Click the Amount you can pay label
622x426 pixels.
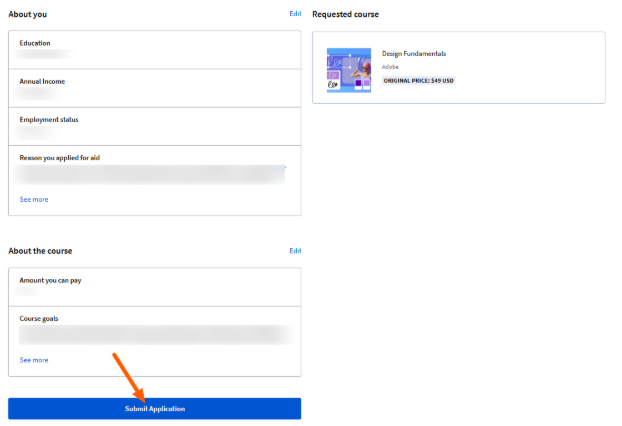(x=50, y=280)
